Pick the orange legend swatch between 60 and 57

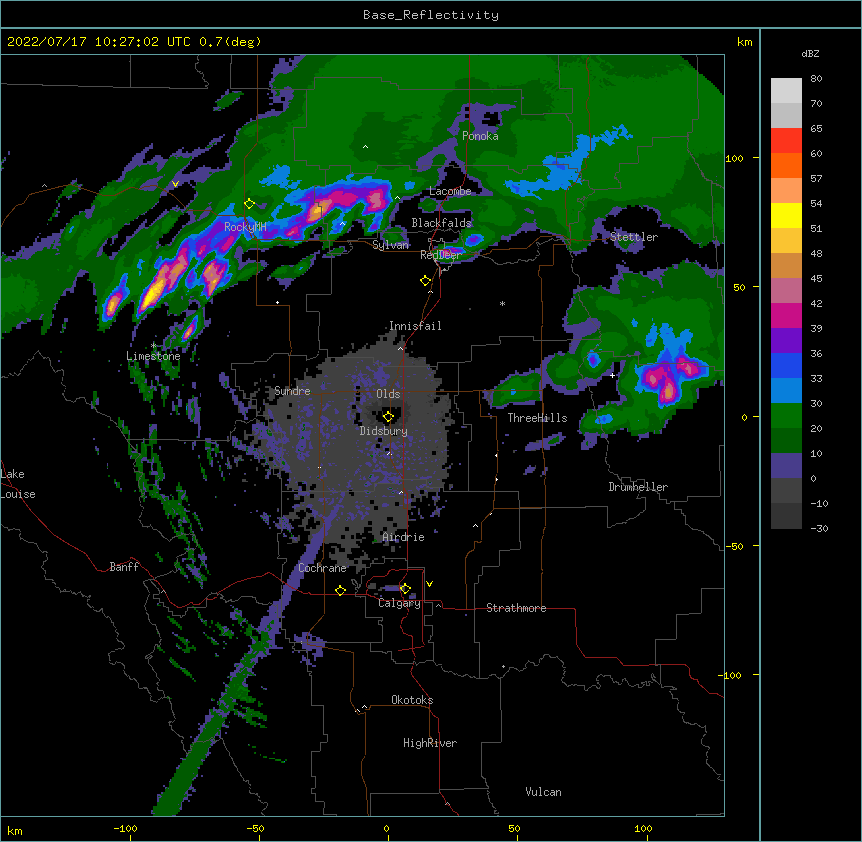point(786,165)
